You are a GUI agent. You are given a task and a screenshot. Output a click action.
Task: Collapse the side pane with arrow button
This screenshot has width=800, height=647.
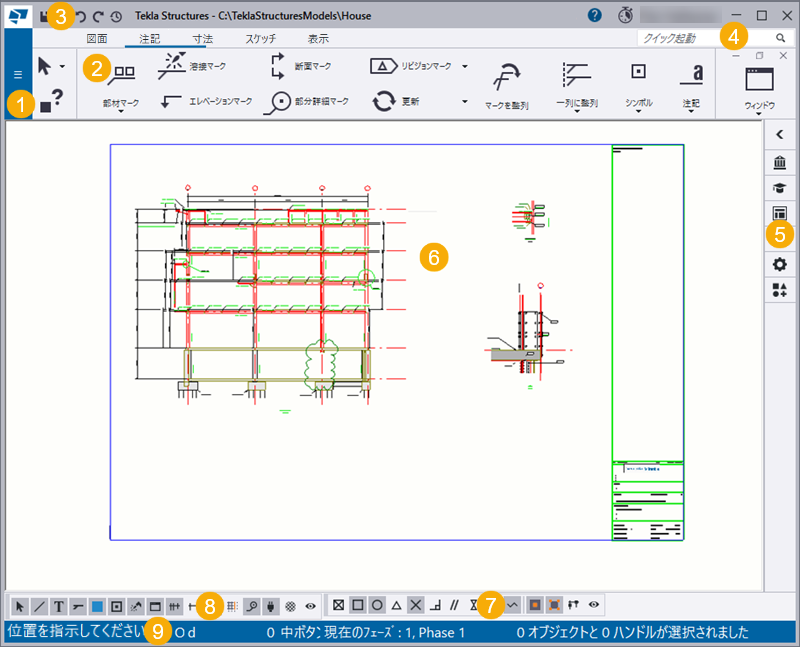(x=779, y=134)
